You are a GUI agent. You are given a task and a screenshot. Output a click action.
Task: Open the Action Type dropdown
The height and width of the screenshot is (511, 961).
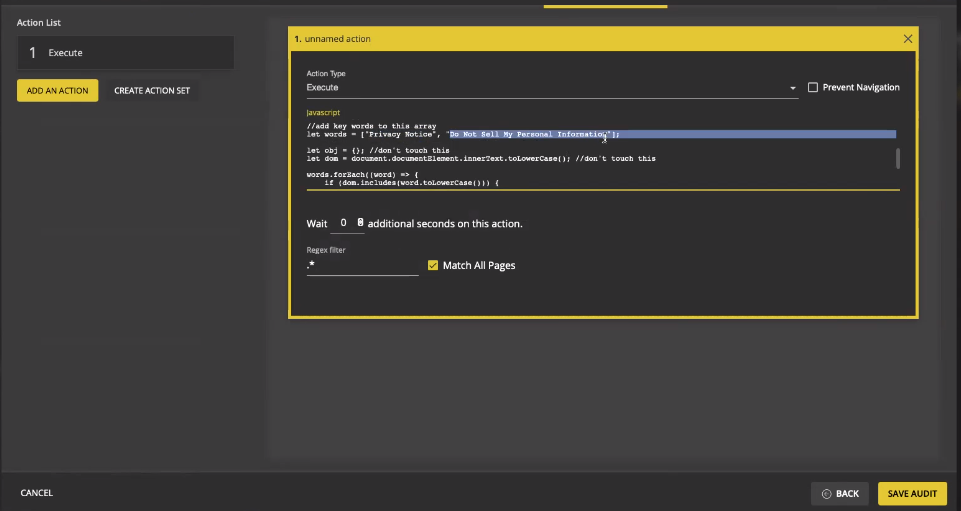click(x=552, y=88)
